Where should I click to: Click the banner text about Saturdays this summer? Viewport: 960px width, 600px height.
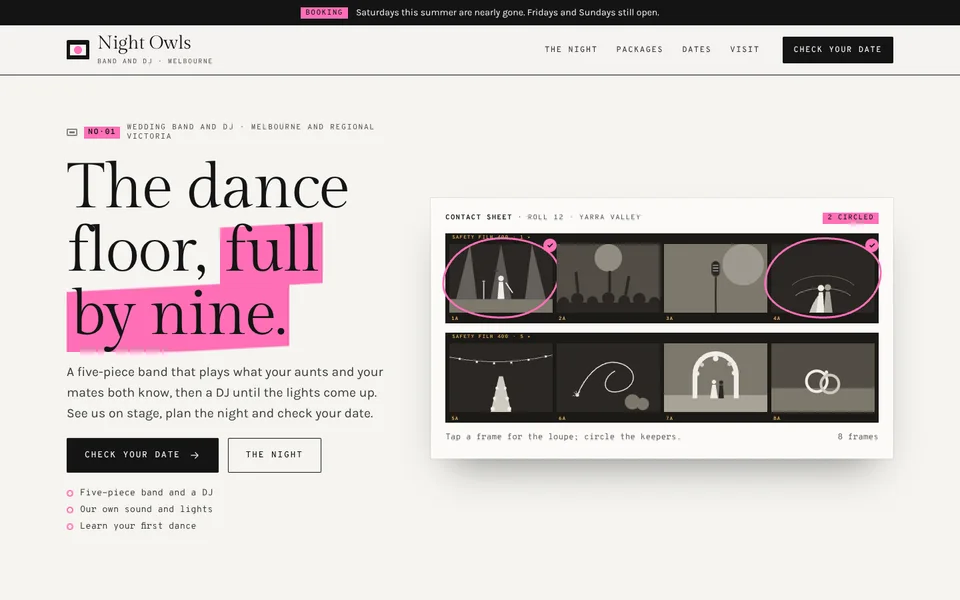508,12
